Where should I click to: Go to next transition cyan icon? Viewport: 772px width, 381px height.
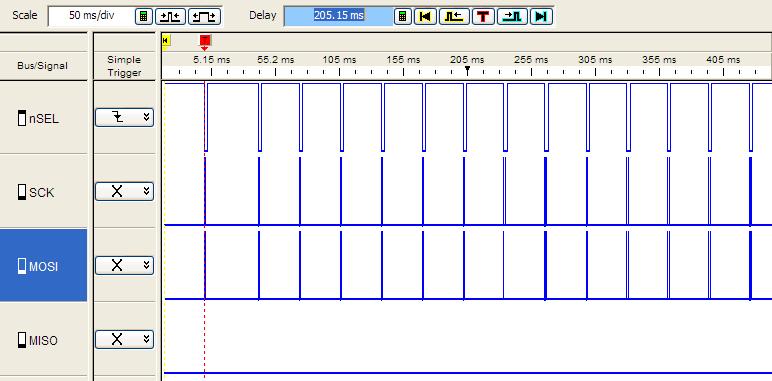coord(513,16)
